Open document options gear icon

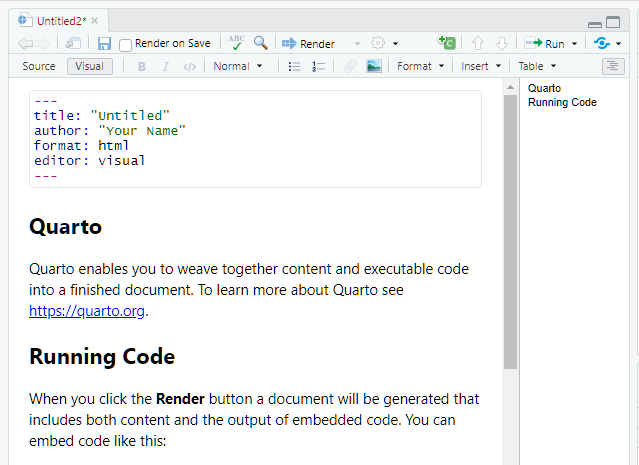tap(378, 43)
